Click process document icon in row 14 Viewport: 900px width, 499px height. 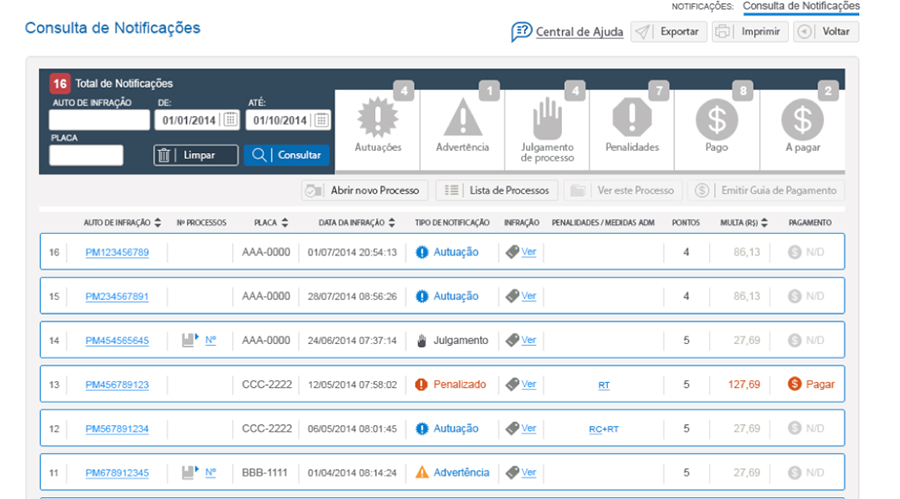(x=190, y=340)
